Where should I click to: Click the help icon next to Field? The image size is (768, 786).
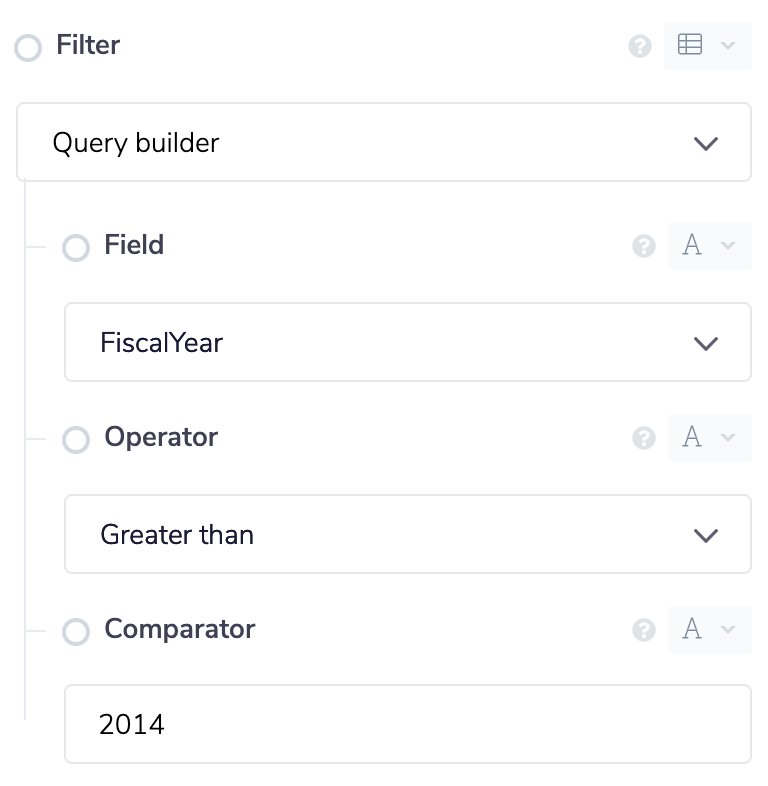[x=644, y=246]
